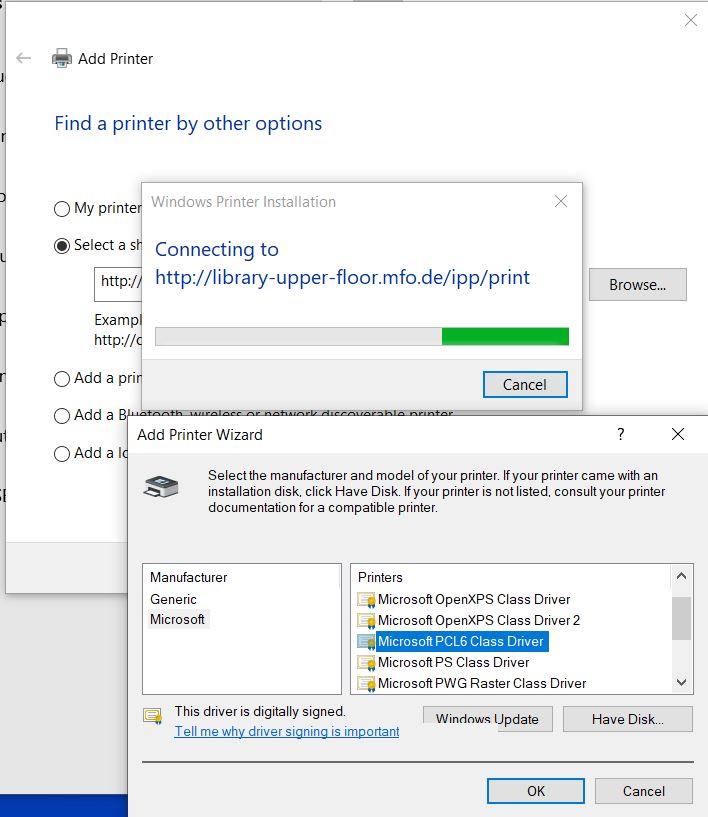Click the Printers list scrollbar thumb
This screenshot has height=817, width=708.
[681, 618]
